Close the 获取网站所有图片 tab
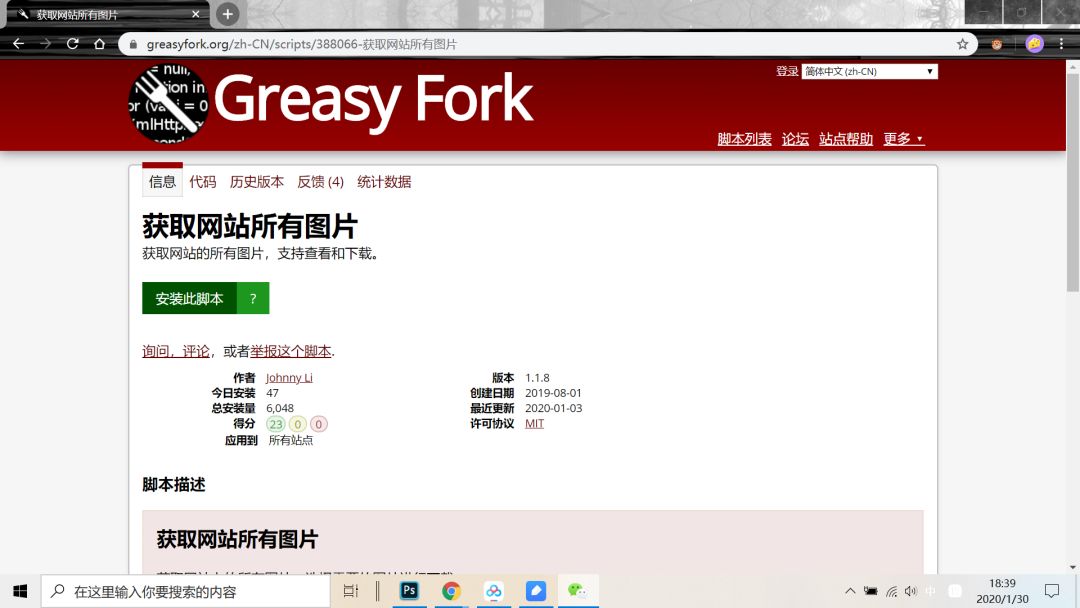This screenshot has width=1080, height=608. 196,14
